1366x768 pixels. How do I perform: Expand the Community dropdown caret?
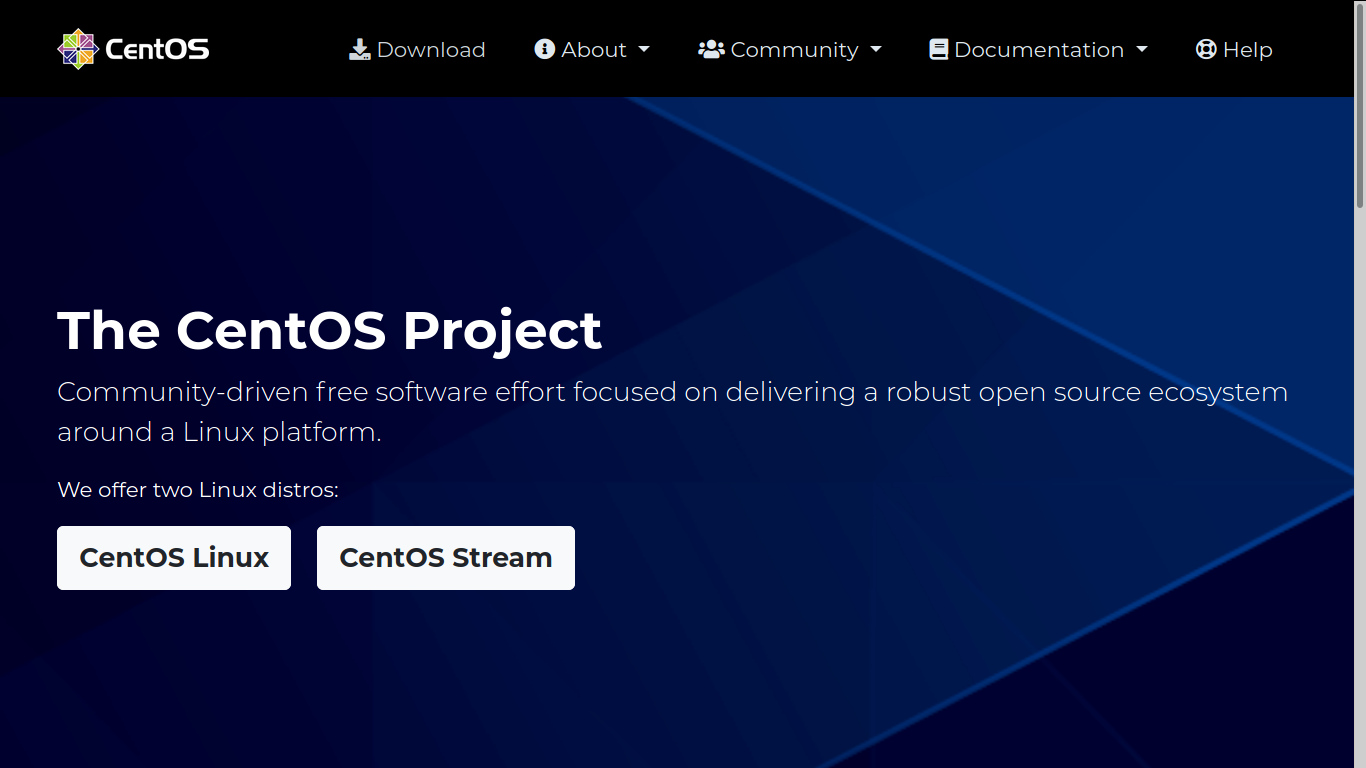[876, 49]
